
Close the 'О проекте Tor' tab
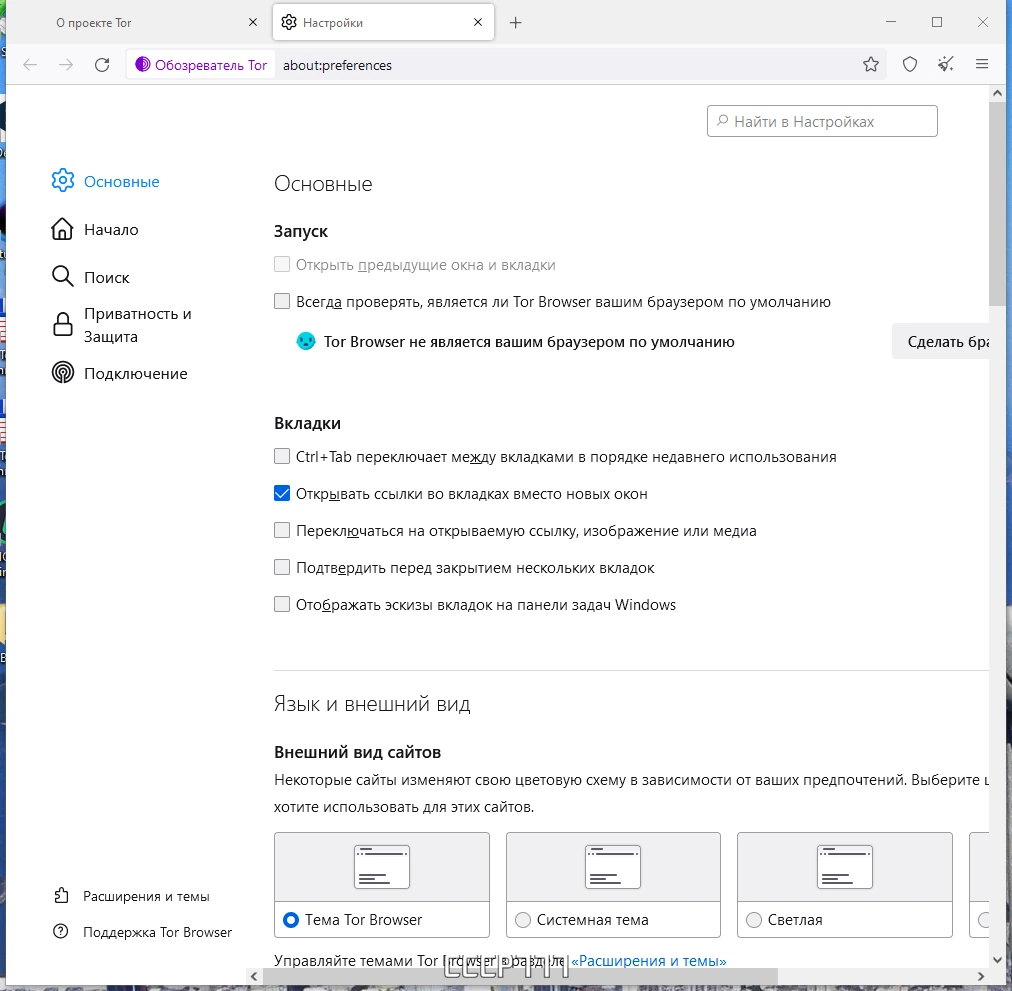point(253,23)
